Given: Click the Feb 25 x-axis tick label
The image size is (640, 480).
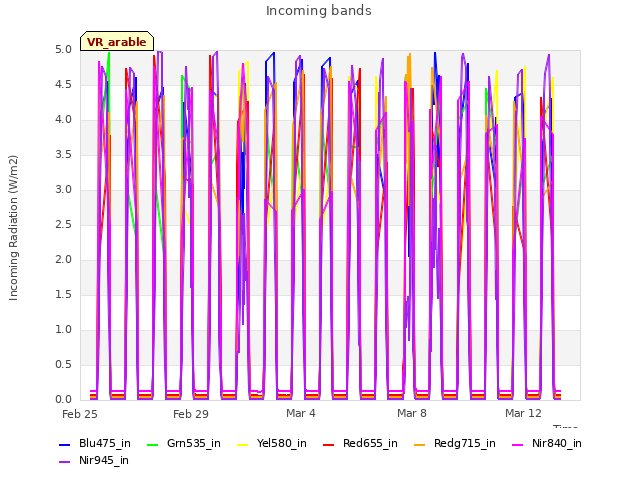Looking at the screenshot, I should click(80, 414).
